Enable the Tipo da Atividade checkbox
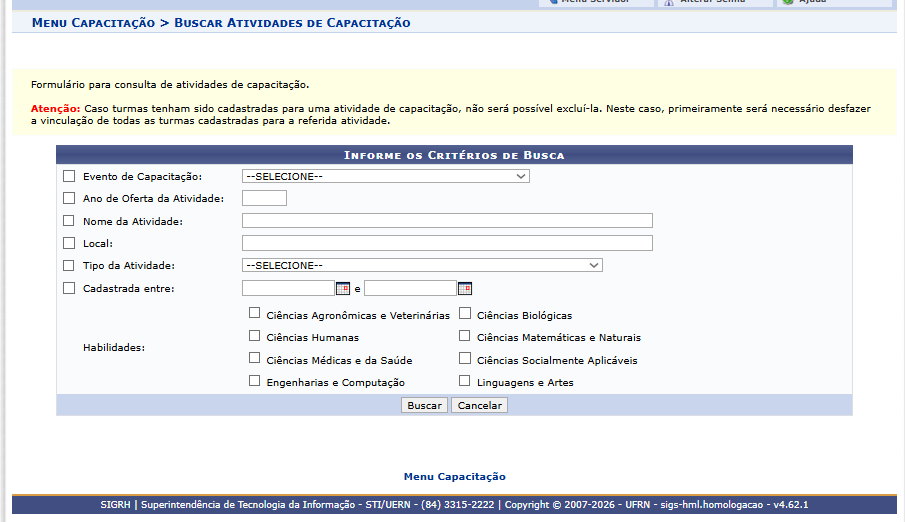 pyautogui.click(x=69, y=266)
